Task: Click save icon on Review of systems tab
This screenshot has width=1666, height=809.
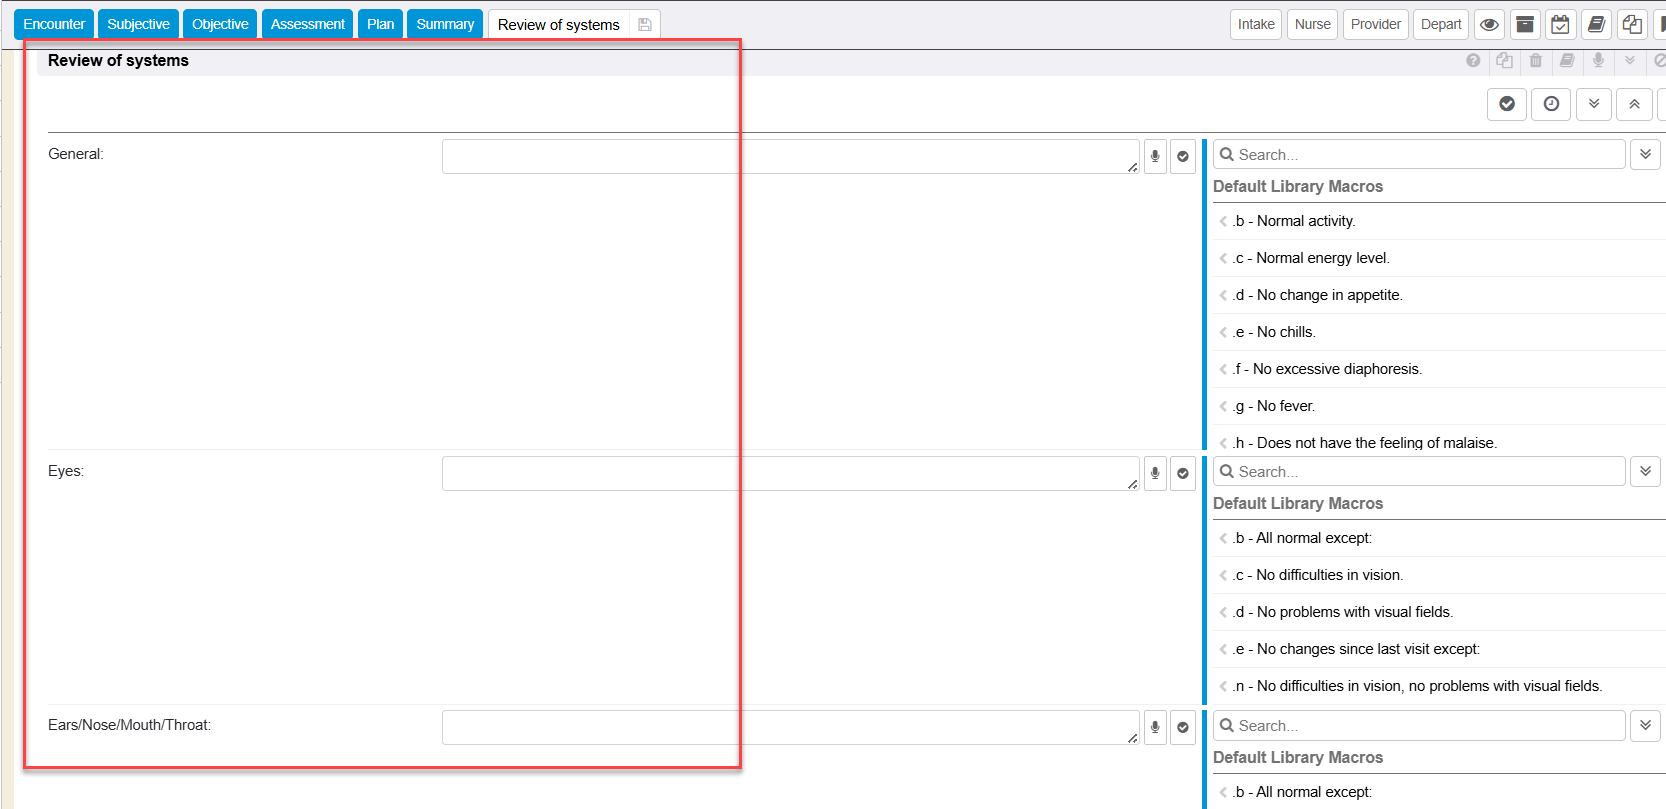Action: (645, 25)
